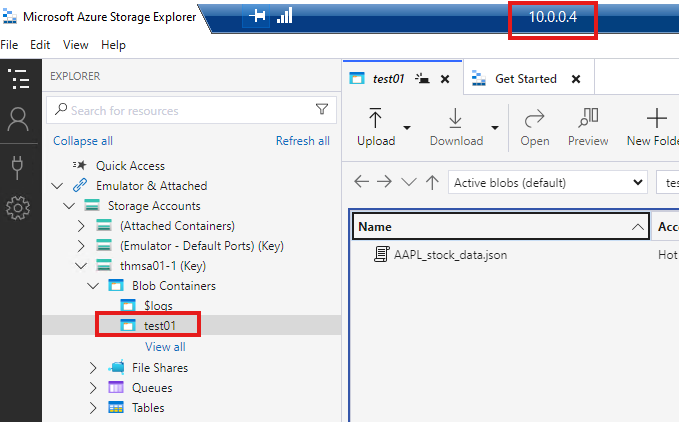
Task: Click the Hot access tier cell
Action: pyautogui.click(x=668, y=255)
